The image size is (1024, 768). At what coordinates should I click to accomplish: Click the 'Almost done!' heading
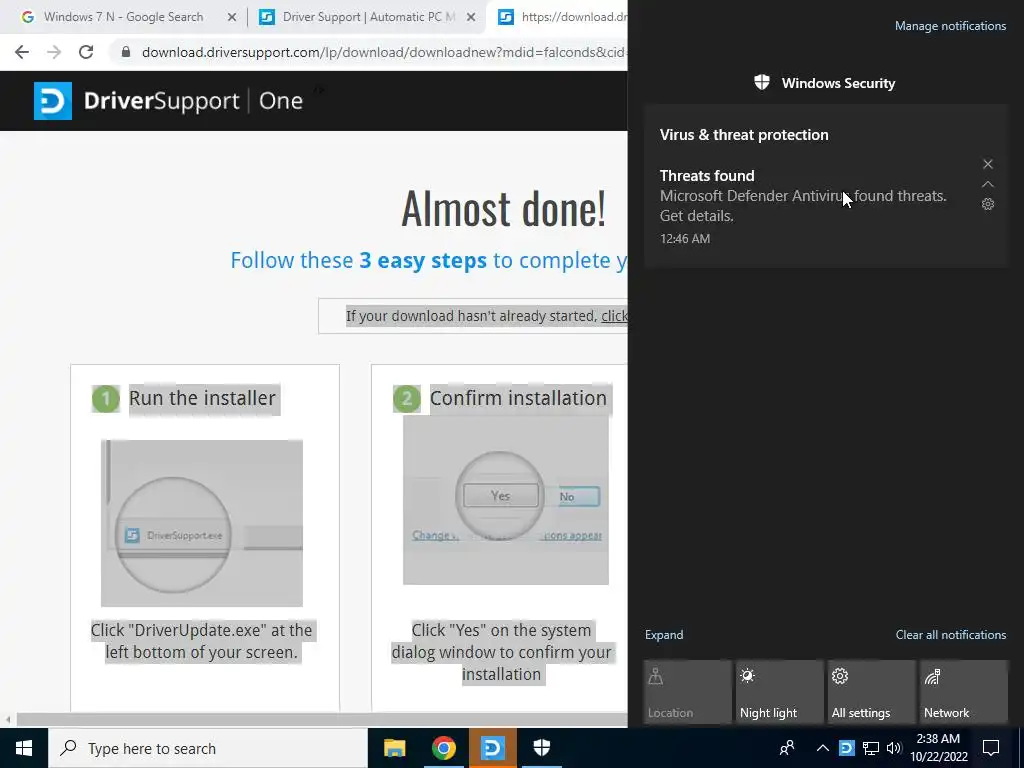[504, 209]
